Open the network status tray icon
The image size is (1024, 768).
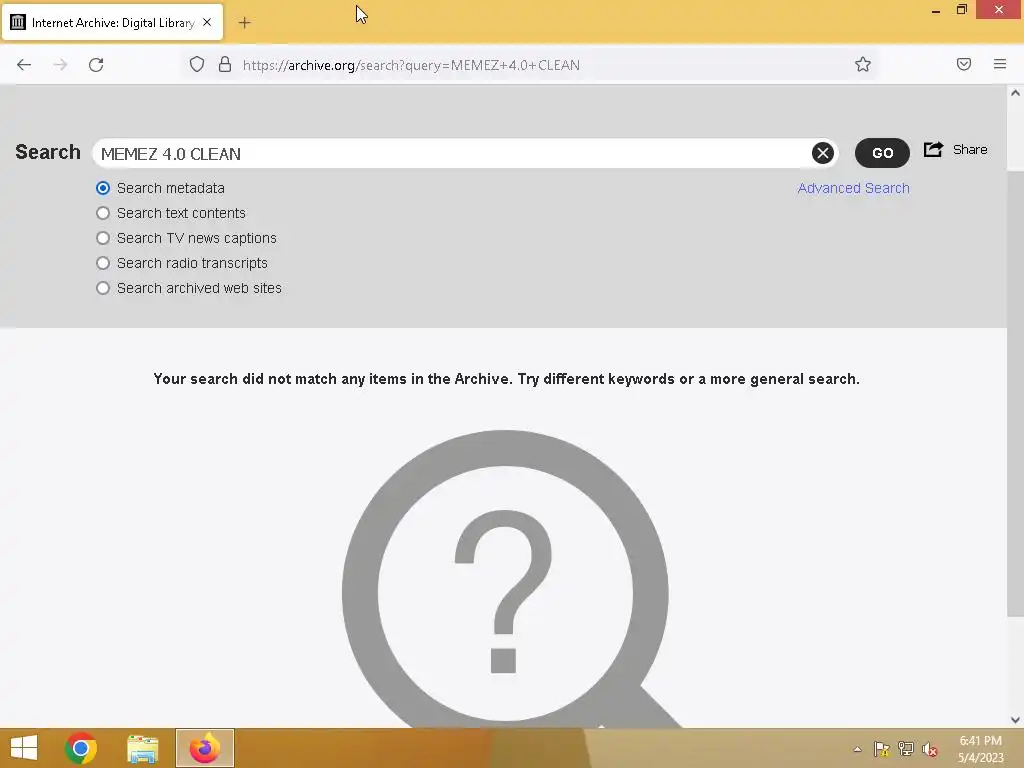[906, 749]
